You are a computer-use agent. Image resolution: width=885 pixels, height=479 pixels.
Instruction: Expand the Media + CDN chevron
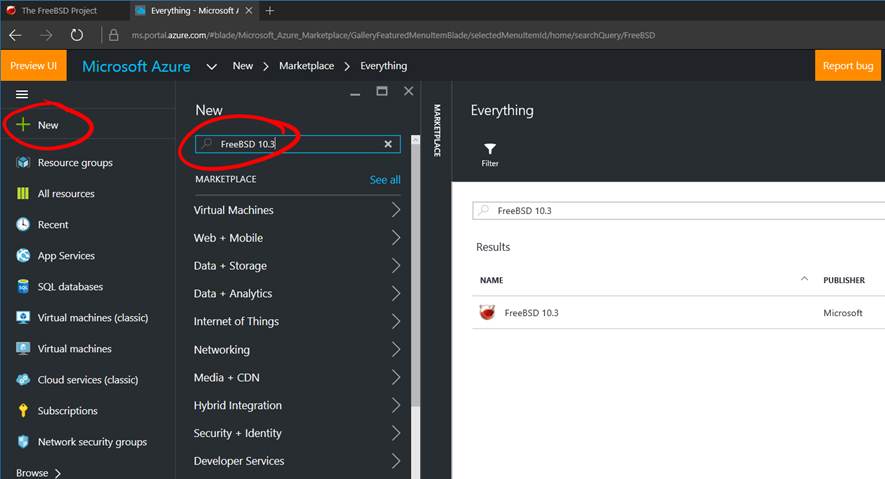click(x=396, y=377)
